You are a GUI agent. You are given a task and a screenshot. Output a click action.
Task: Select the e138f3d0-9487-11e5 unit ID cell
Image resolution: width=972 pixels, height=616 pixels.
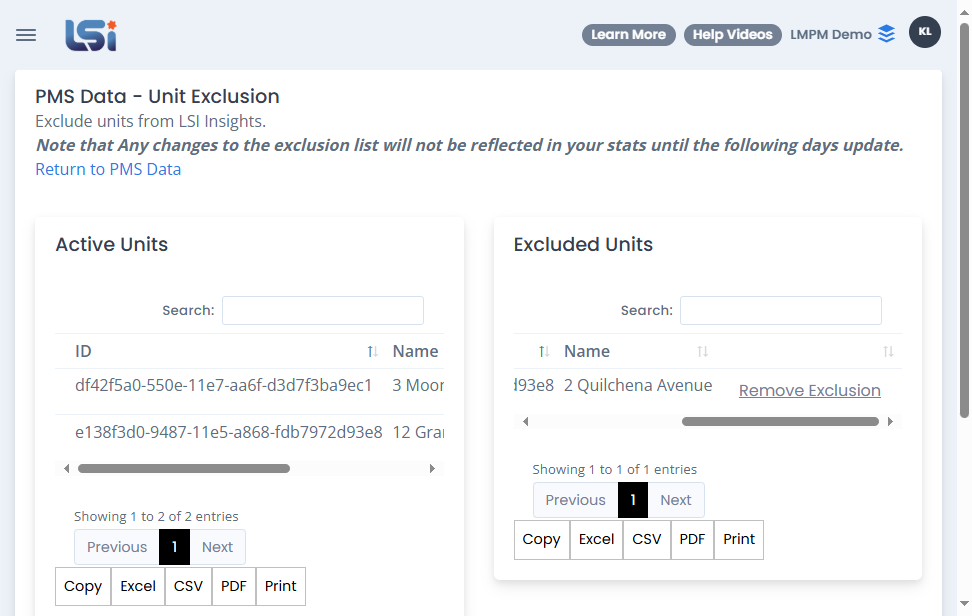click(x=229, y=432)
